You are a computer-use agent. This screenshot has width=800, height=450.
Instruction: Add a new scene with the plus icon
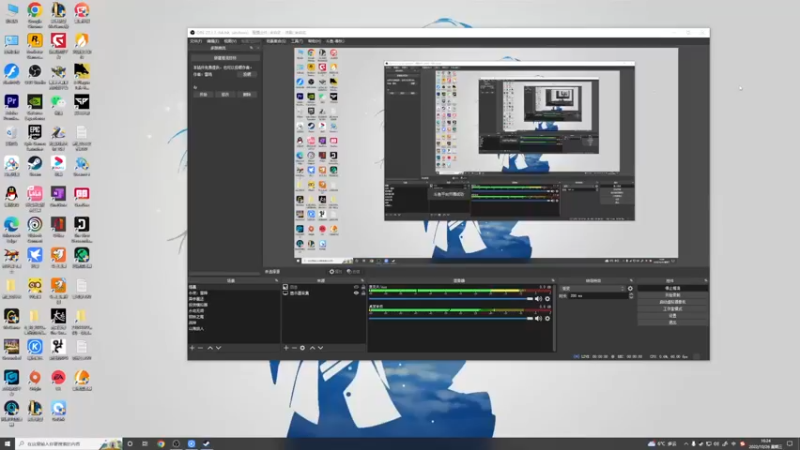192,348
